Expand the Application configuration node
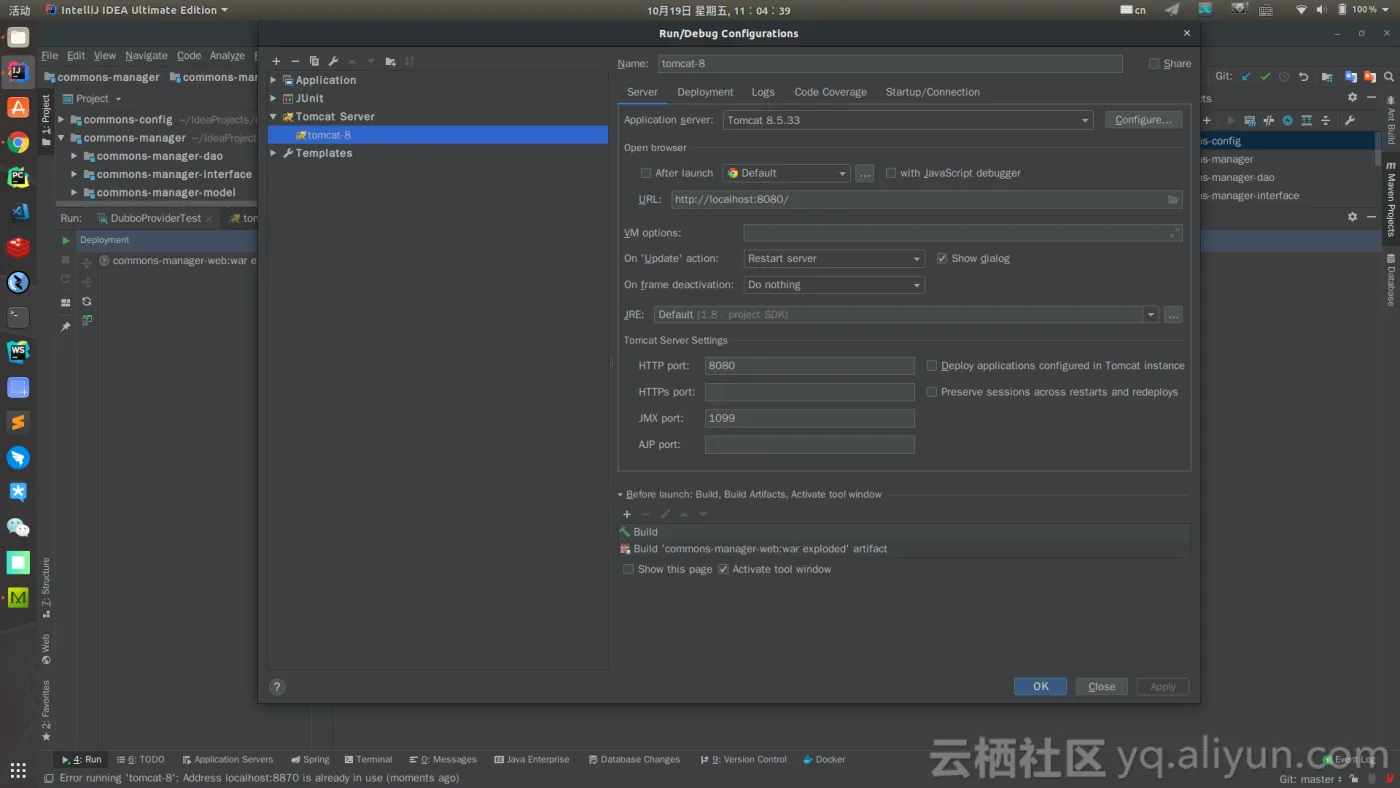 pos(274,80)
